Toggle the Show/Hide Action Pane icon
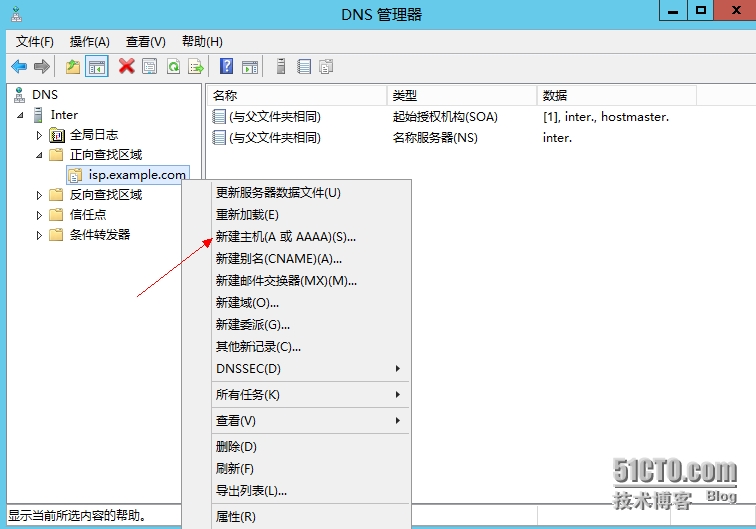The image size is (756, 529). pos(250,67)
